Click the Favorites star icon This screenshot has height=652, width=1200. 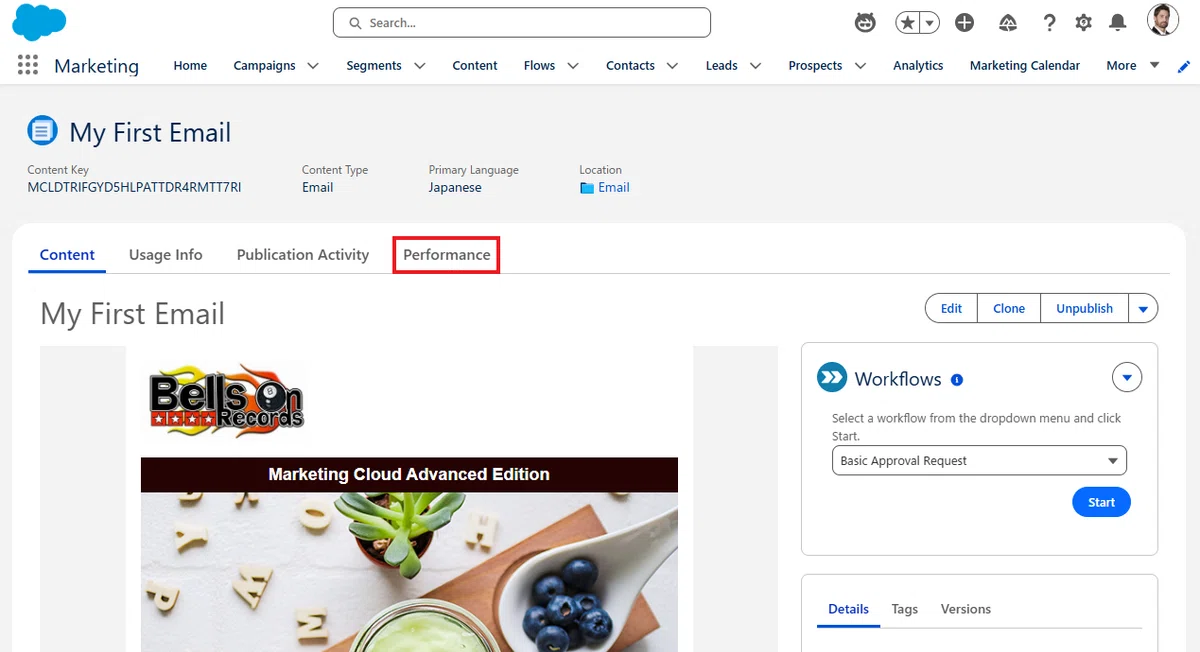(x=908, y=22)
